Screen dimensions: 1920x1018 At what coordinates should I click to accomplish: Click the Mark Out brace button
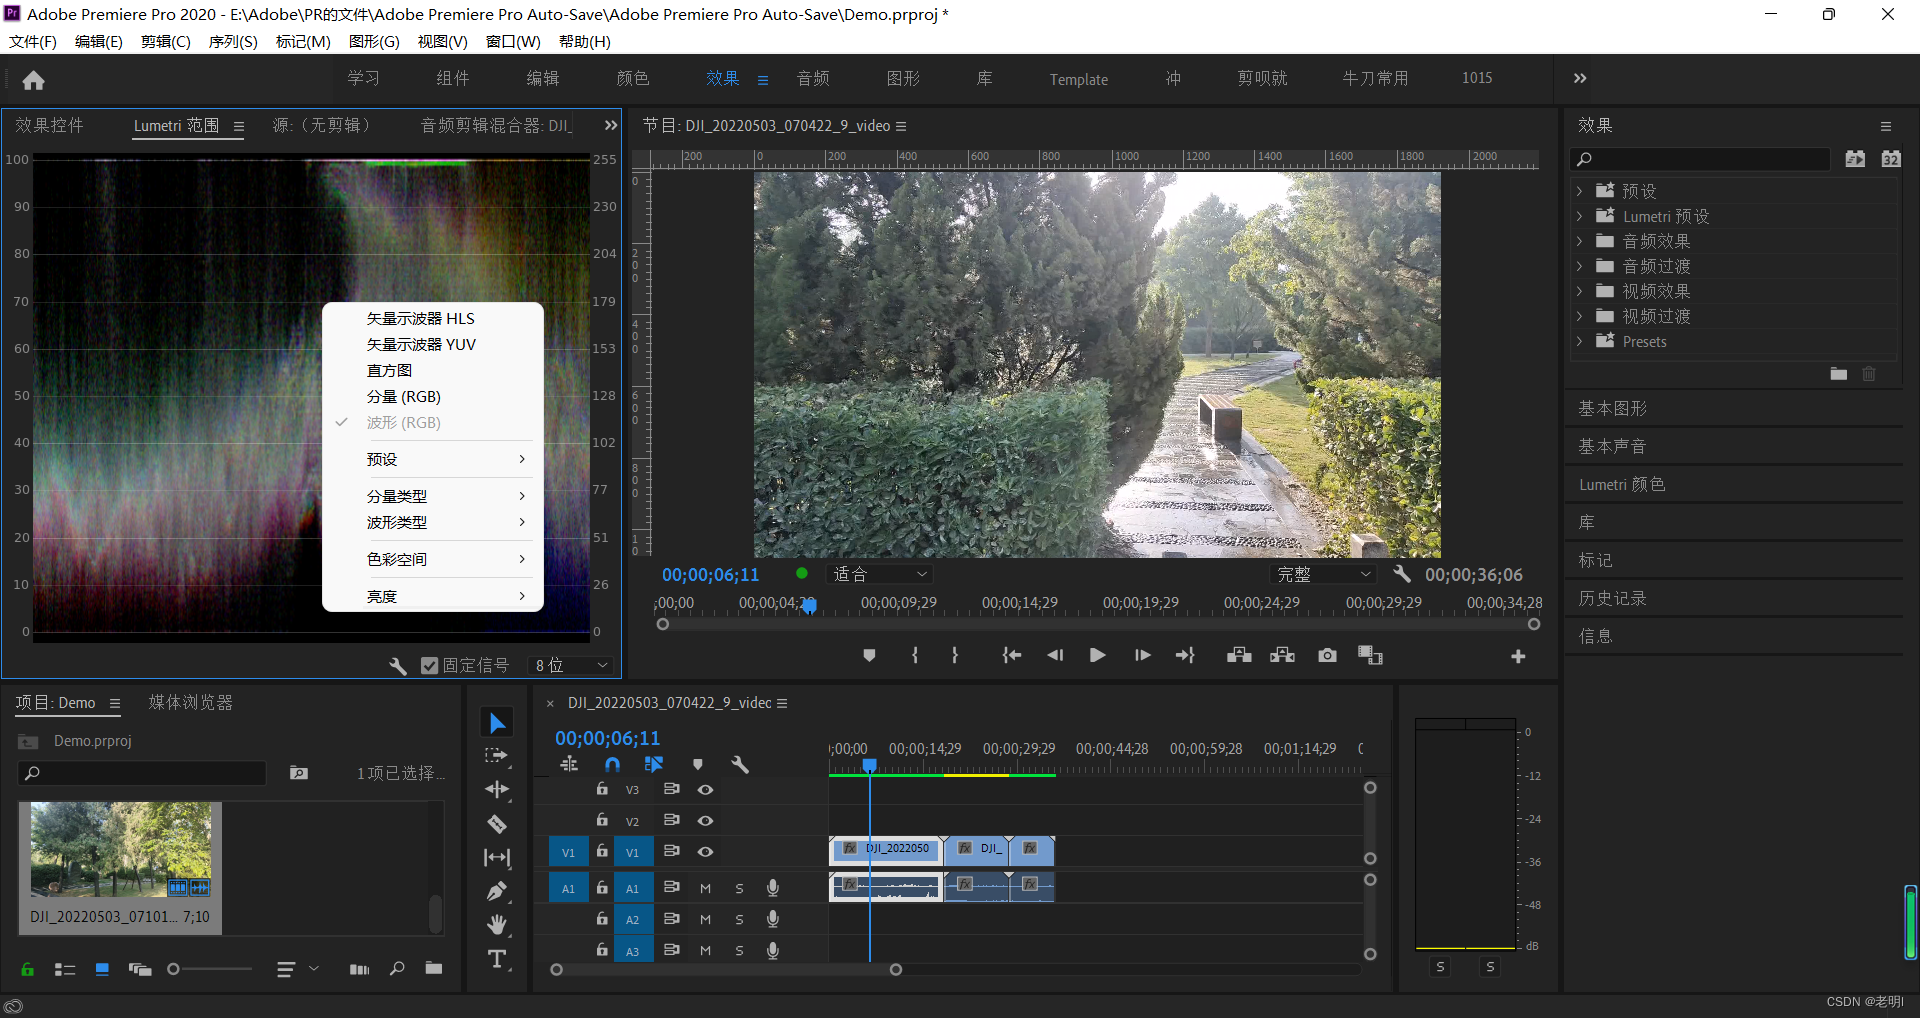click(x=955, y=655)
